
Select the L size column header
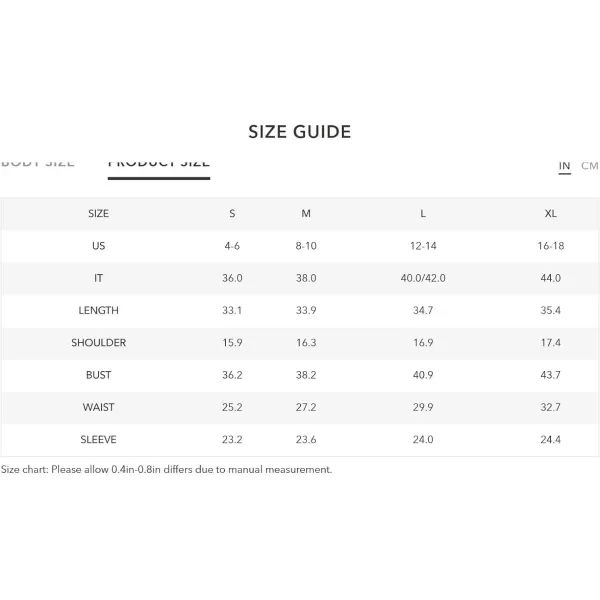pyautogui.click(x=423, y=214)
